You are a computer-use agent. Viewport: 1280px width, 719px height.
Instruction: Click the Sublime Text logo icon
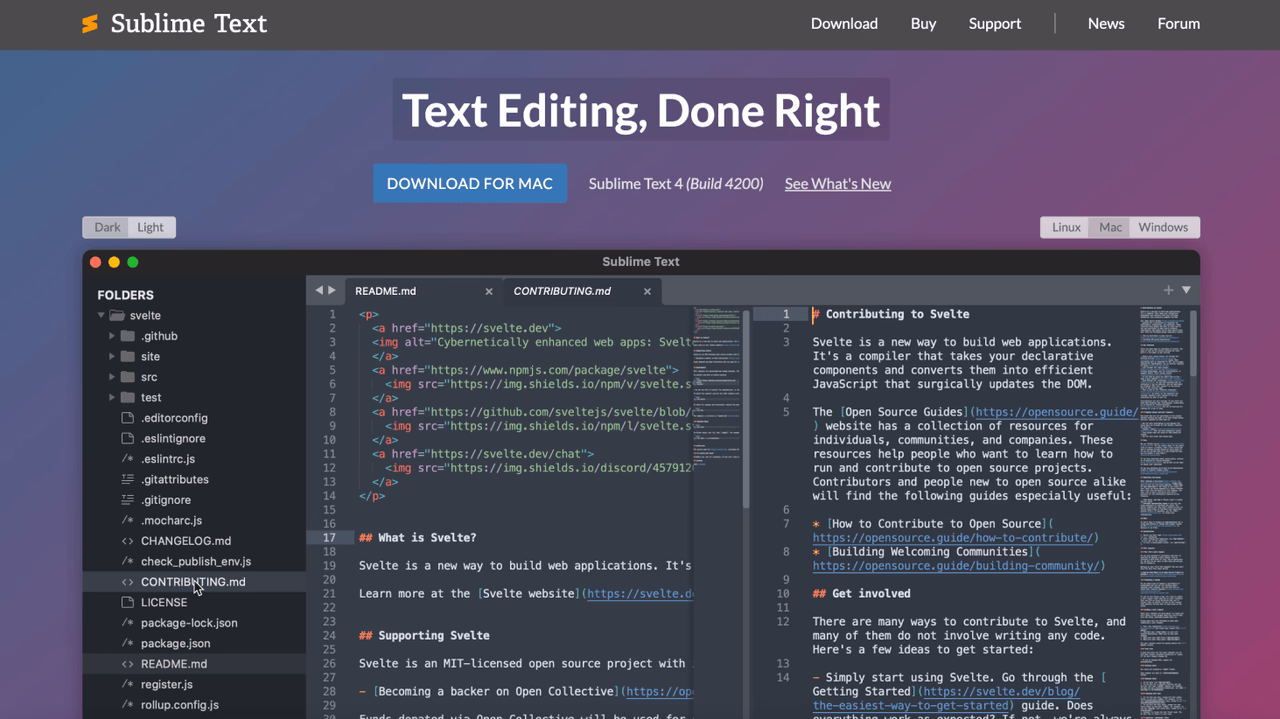(90, 24)
